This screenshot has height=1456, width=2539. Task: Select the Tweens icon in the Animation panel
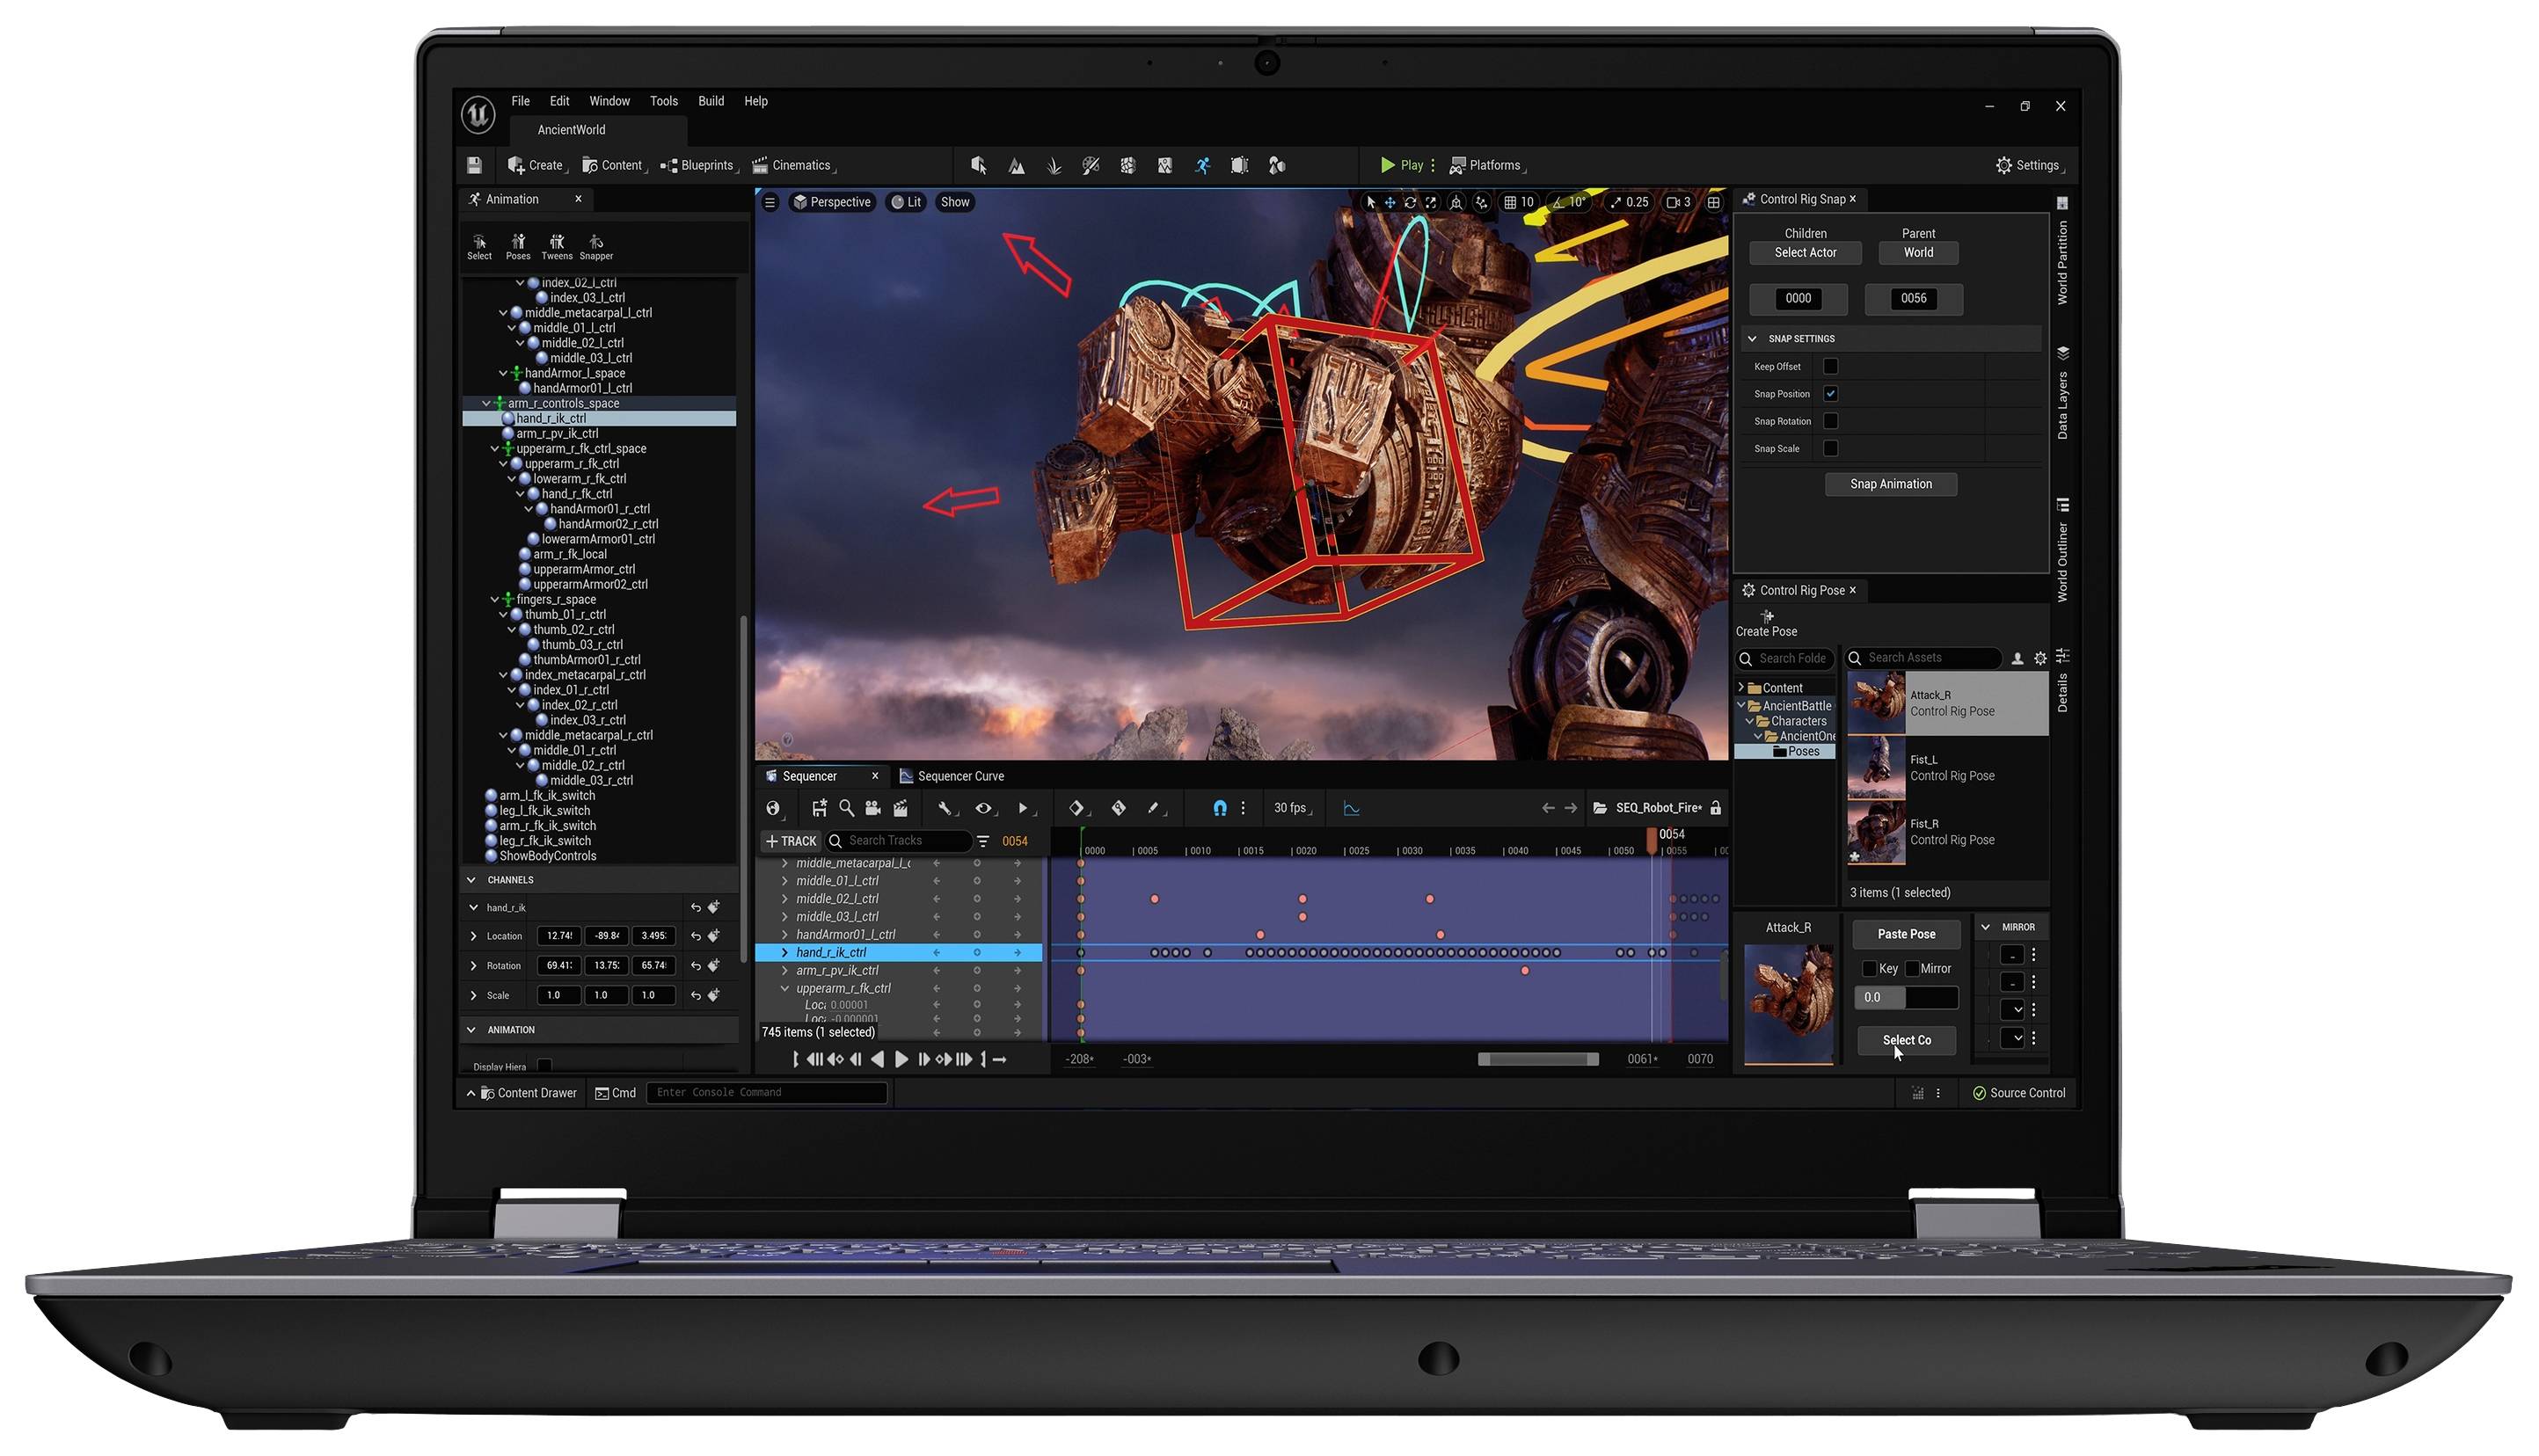coord(557,246)
